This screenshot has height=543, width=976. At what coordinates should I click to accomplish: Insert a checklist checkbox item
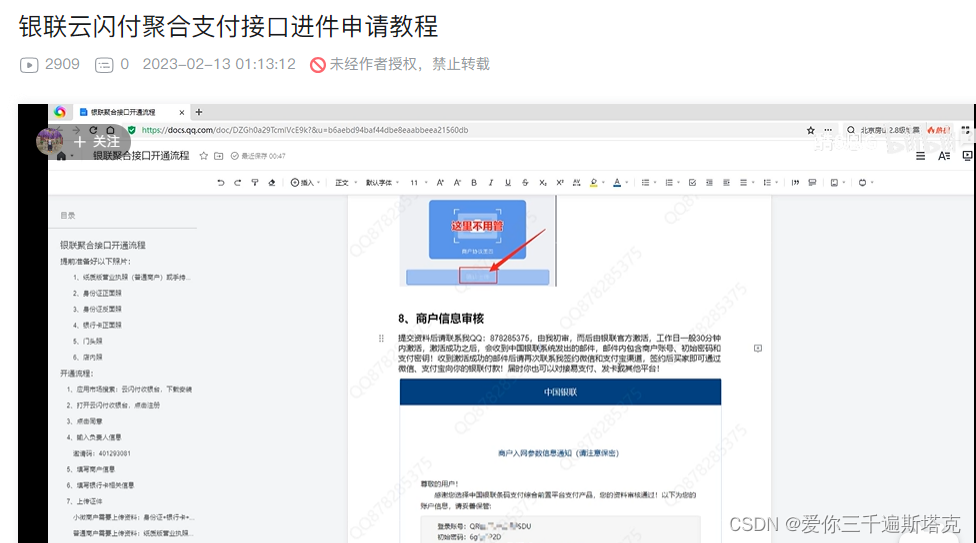click(692, 182)
